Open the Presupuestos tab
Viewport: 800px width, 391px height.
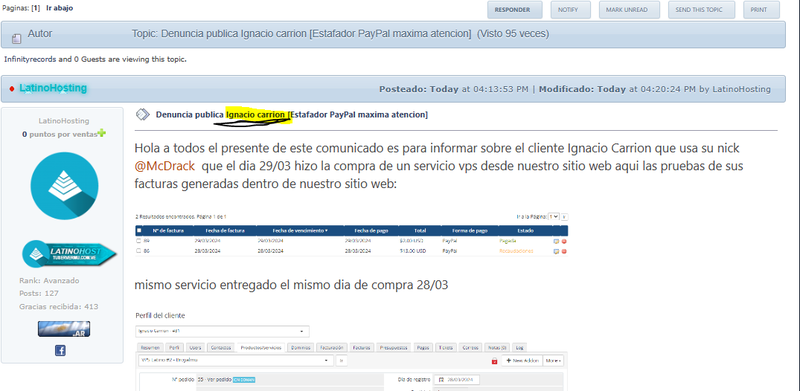[393, 348]
